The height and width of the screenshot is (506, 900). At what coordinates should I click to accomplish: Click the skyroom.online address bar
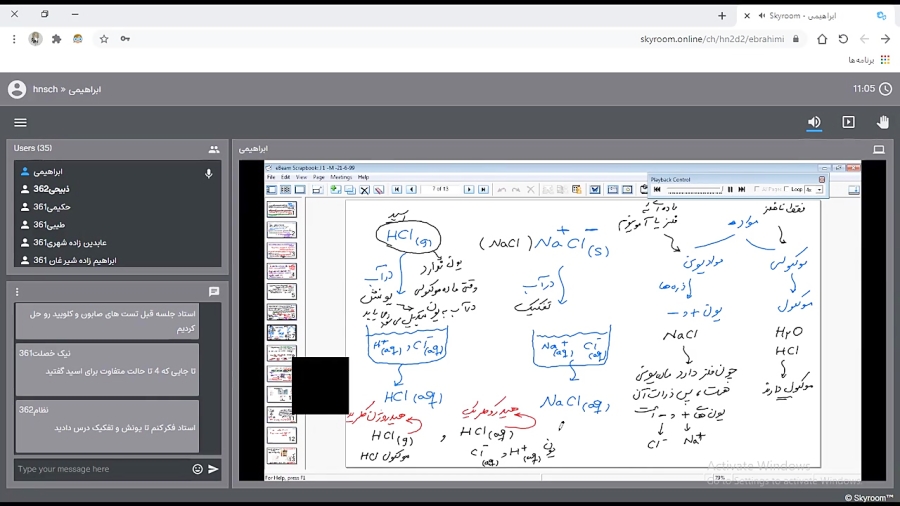pos(712,39)
